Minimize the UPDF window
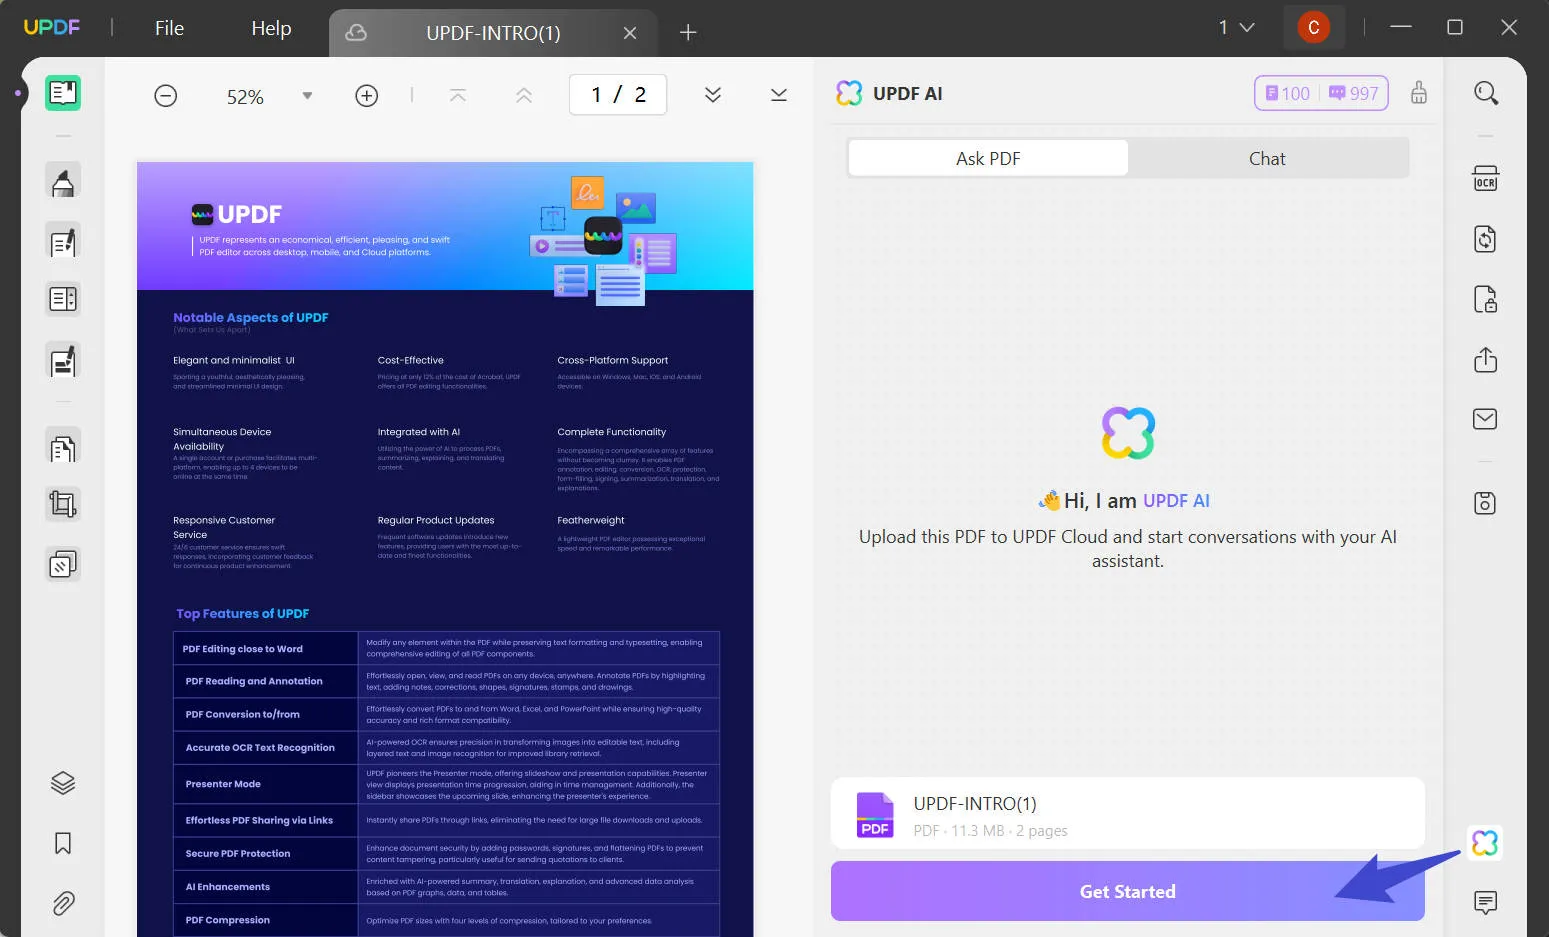 coord(1401,27)
